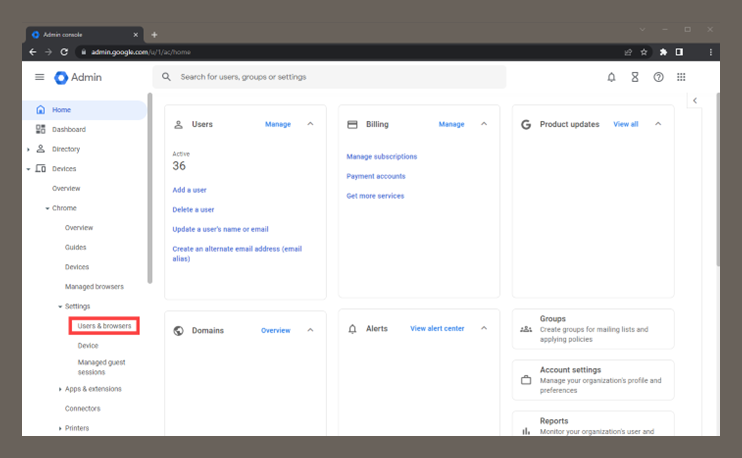The image size is (742, 458).
Task: Open Managed browsers in sidebar
Action: [x=94, y=287]
